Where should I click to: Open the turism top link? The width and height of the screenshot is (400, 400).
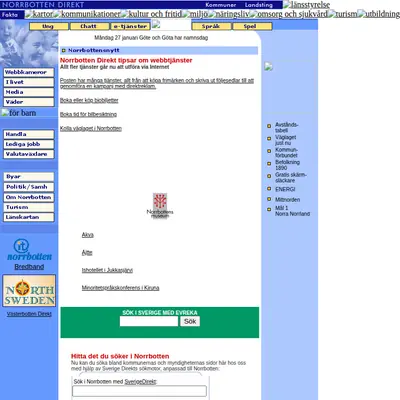(x=343, y=14)
